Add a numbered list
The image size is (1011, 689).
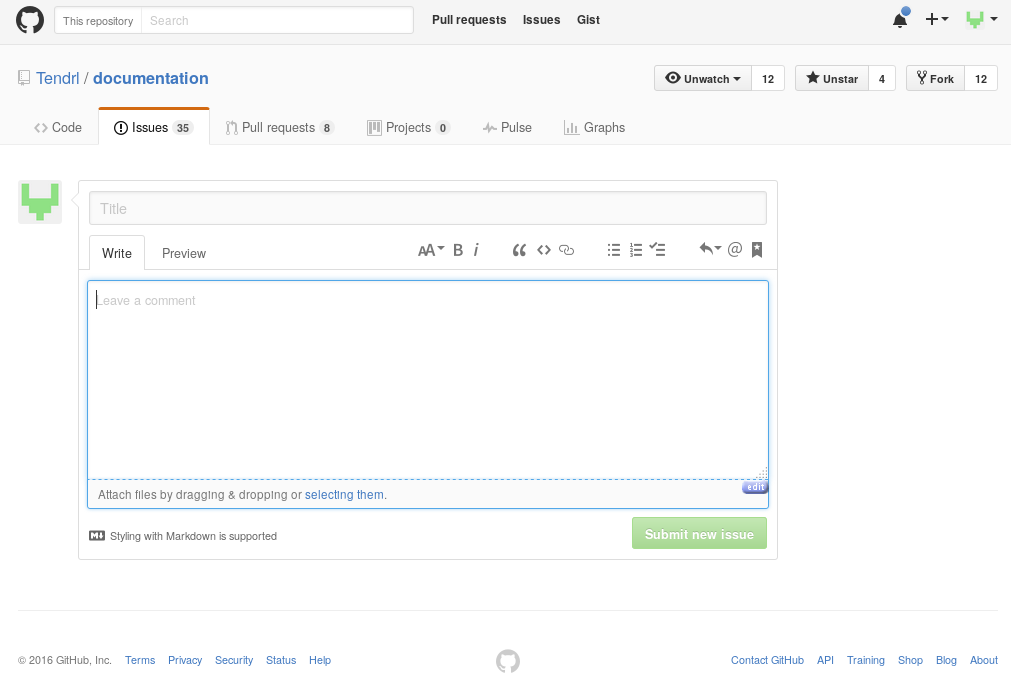(636, 250)
